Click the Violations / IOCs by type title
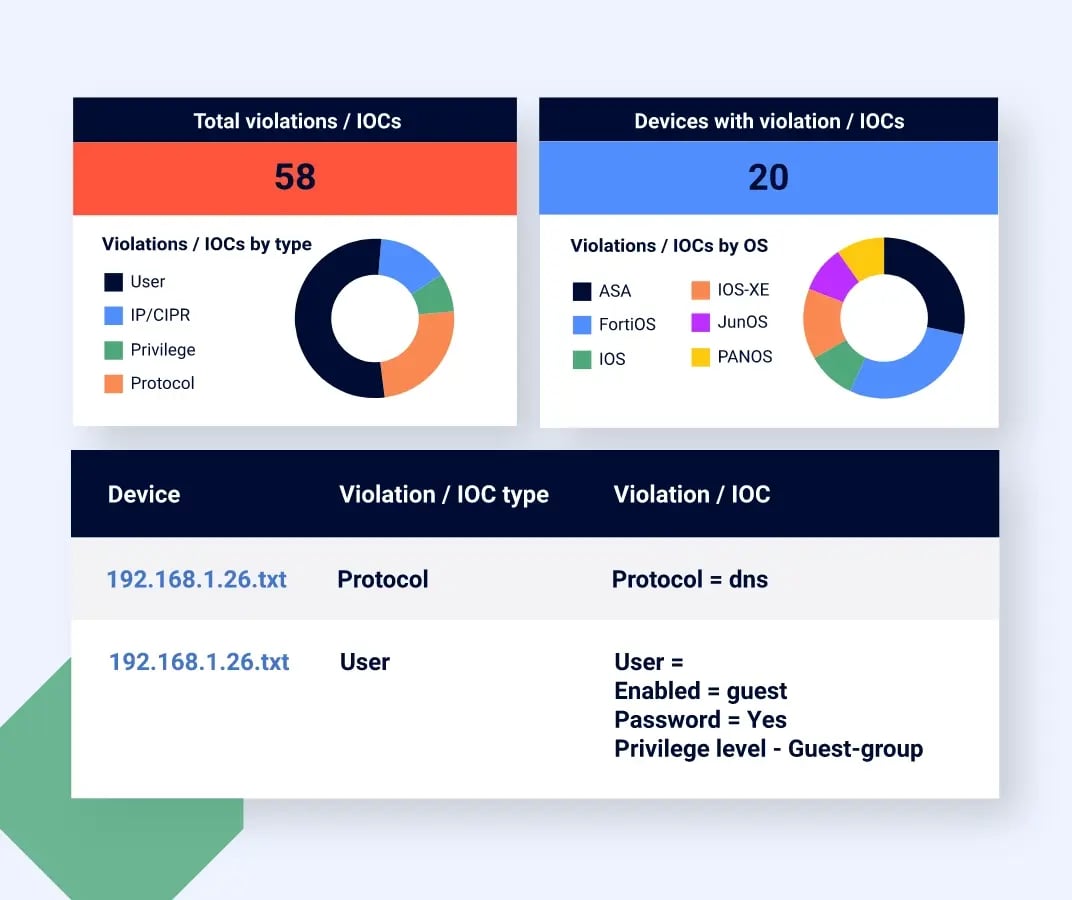This screenshot has height=900, width=1072. [x=206, y=244]
